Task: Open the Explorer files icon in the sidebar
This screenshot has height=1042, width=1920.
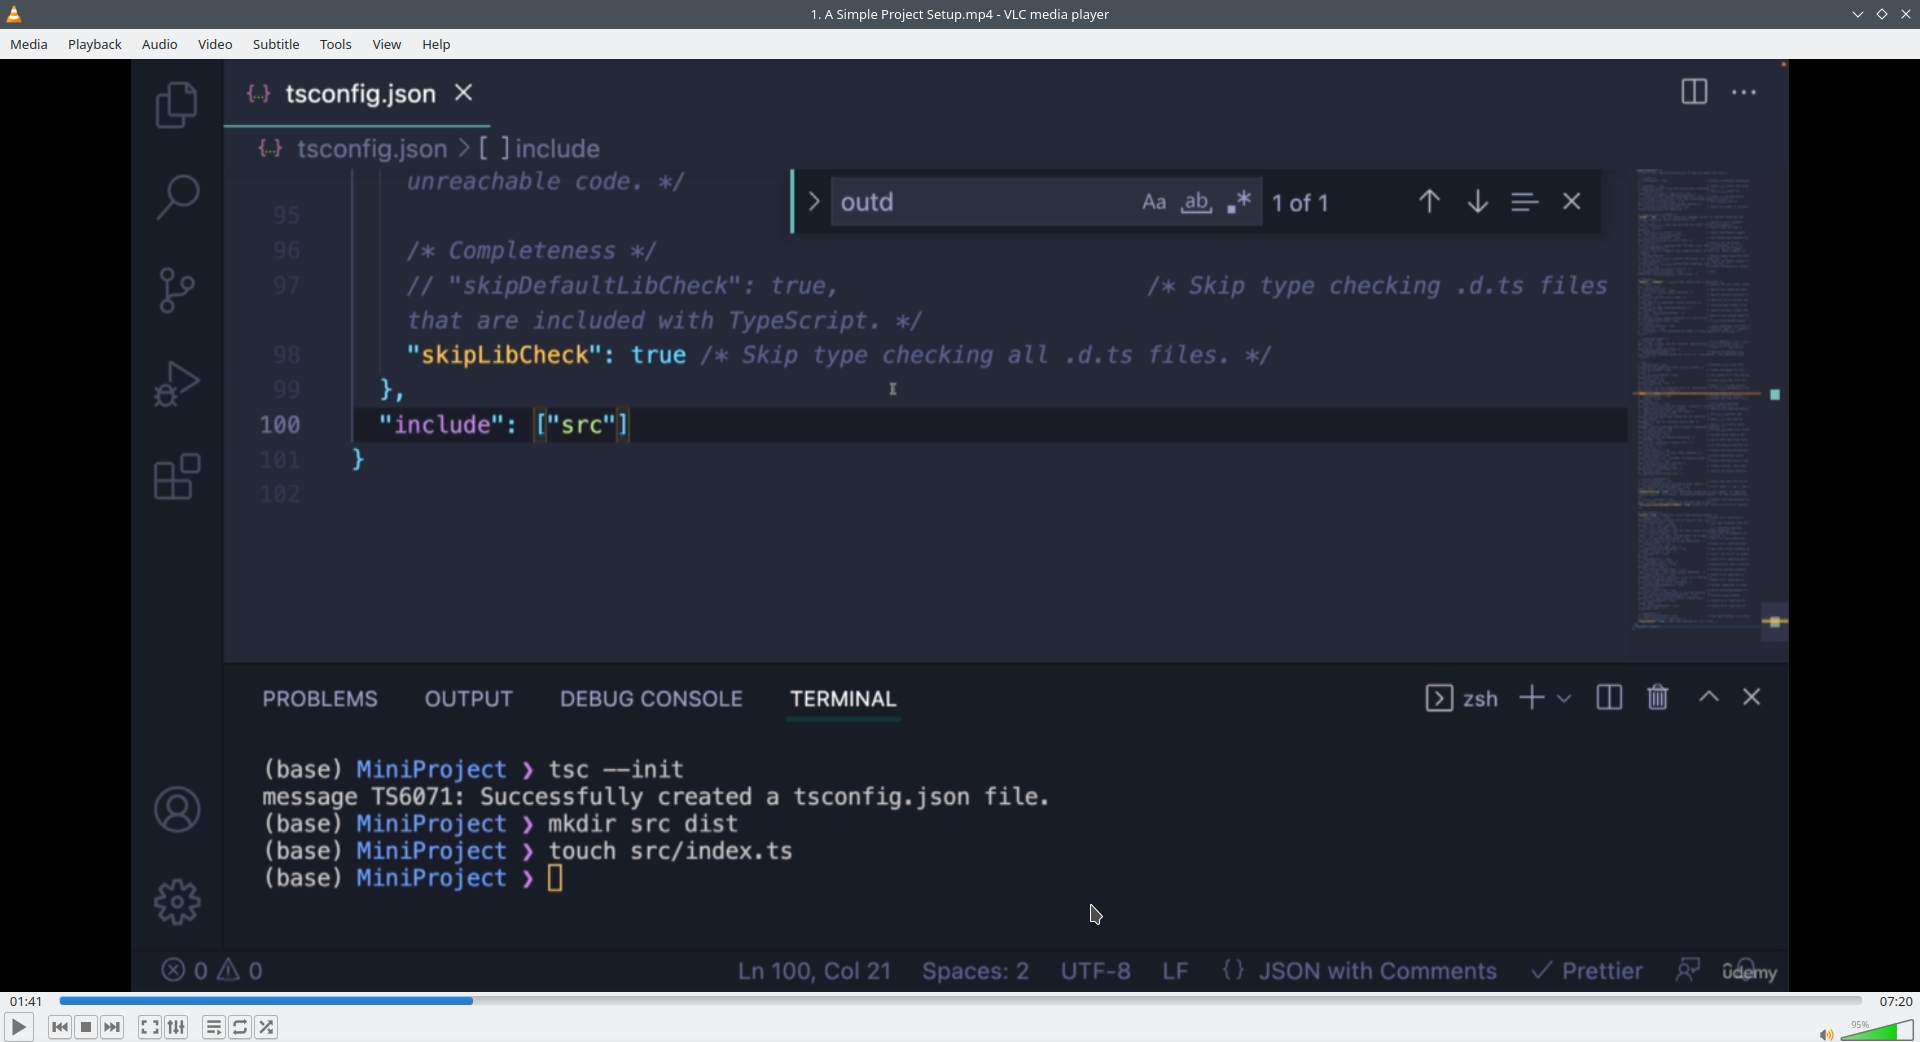Action: click(x=177, y=105)
